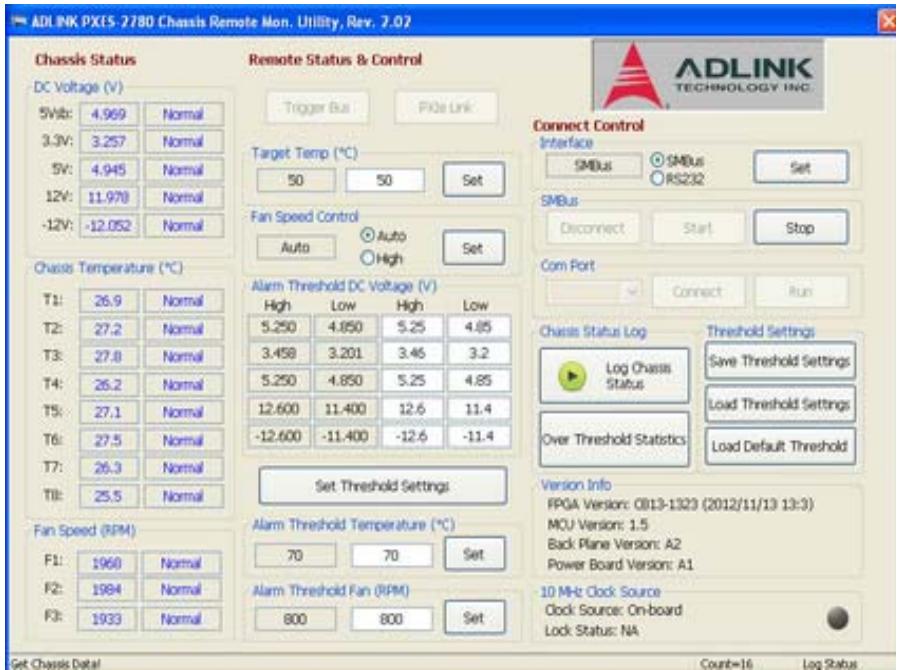This screenshot has width=898, height=670.
Task: Select the SMBus interface radio button
Action: (657, 160)
